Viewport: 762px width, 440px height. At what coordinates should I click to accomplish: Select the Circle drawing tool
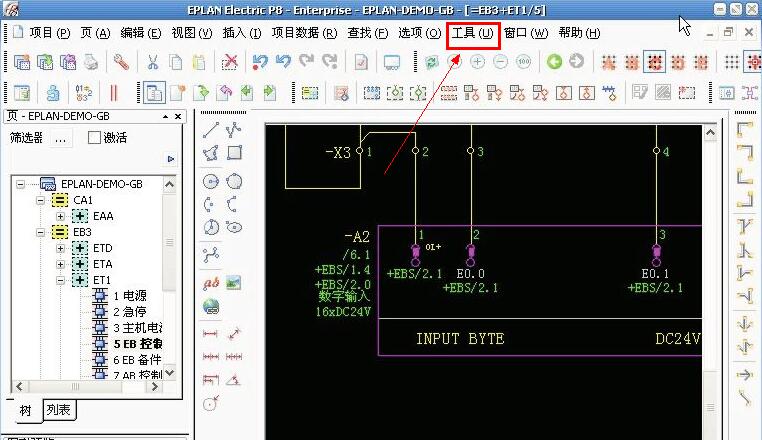point(210,181)
